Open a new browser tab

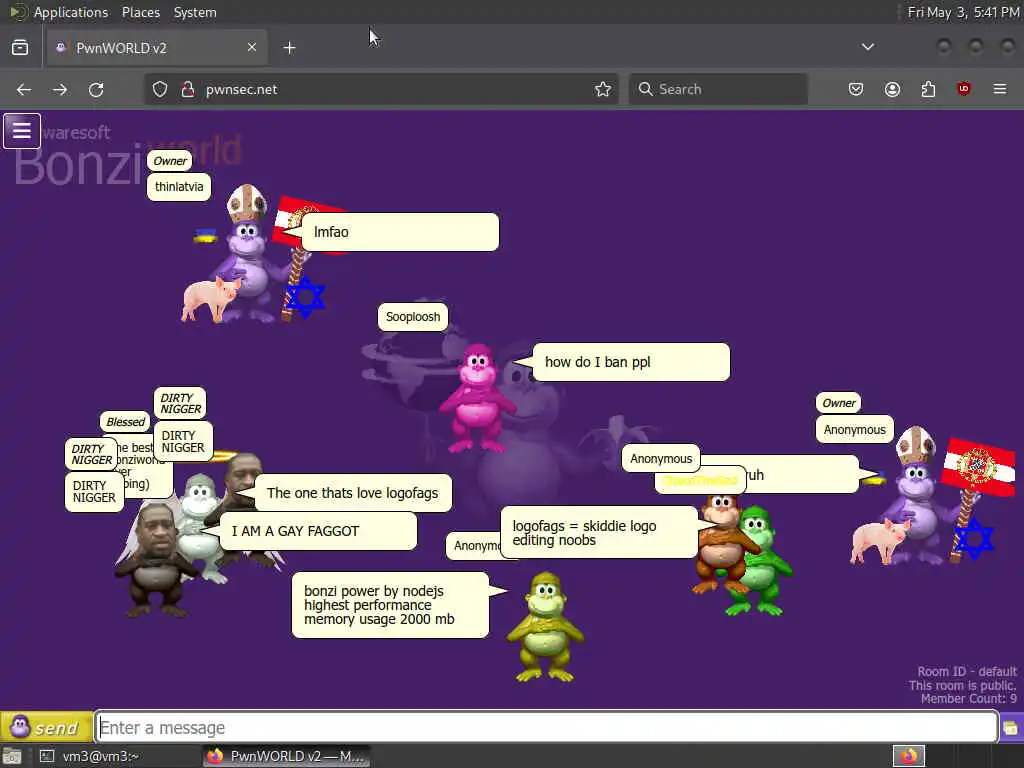click(x=289, y=48)
